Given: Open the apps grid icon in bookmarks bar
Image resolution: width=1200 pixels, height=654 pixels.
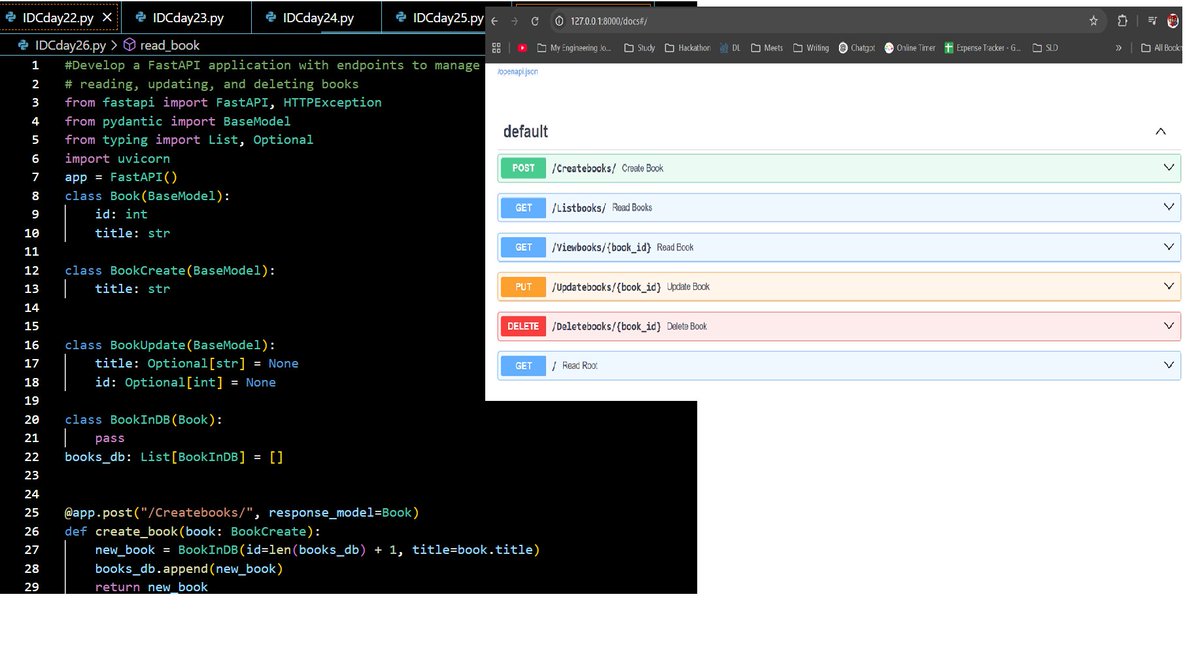Looking at the screenshot, I should pos(497,48).
